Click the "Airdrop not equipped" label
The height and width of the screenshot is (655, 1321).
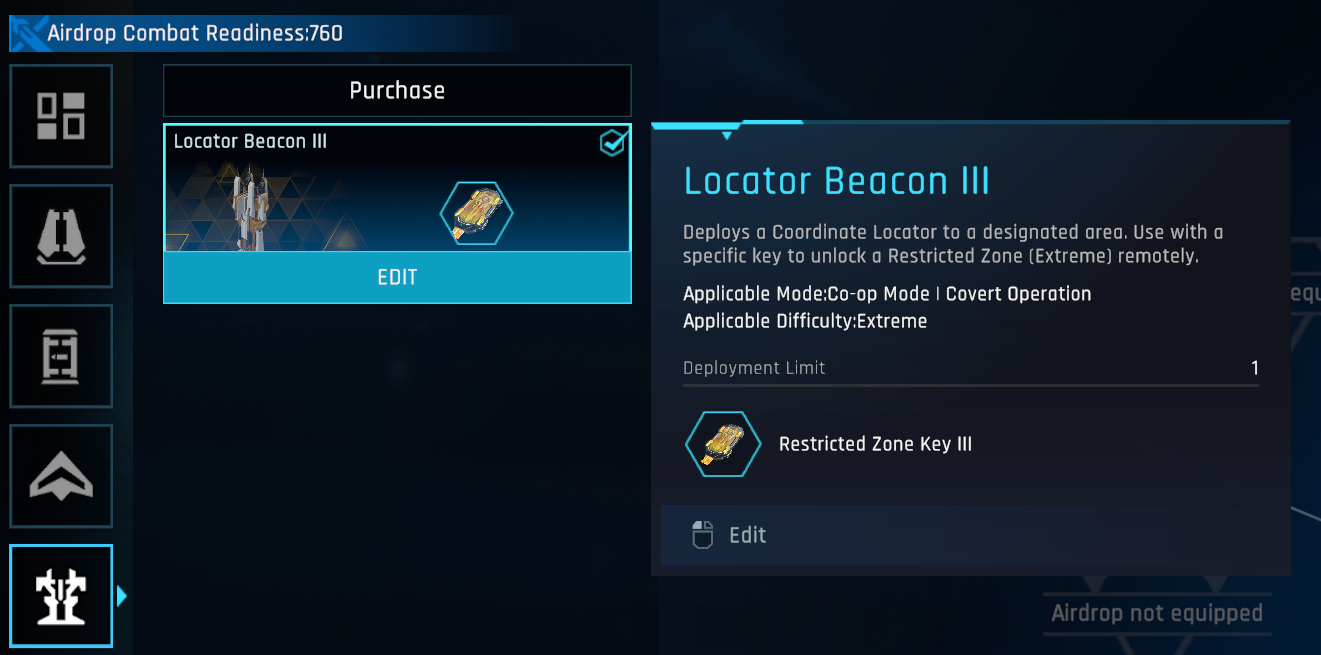coord(1157,613)
